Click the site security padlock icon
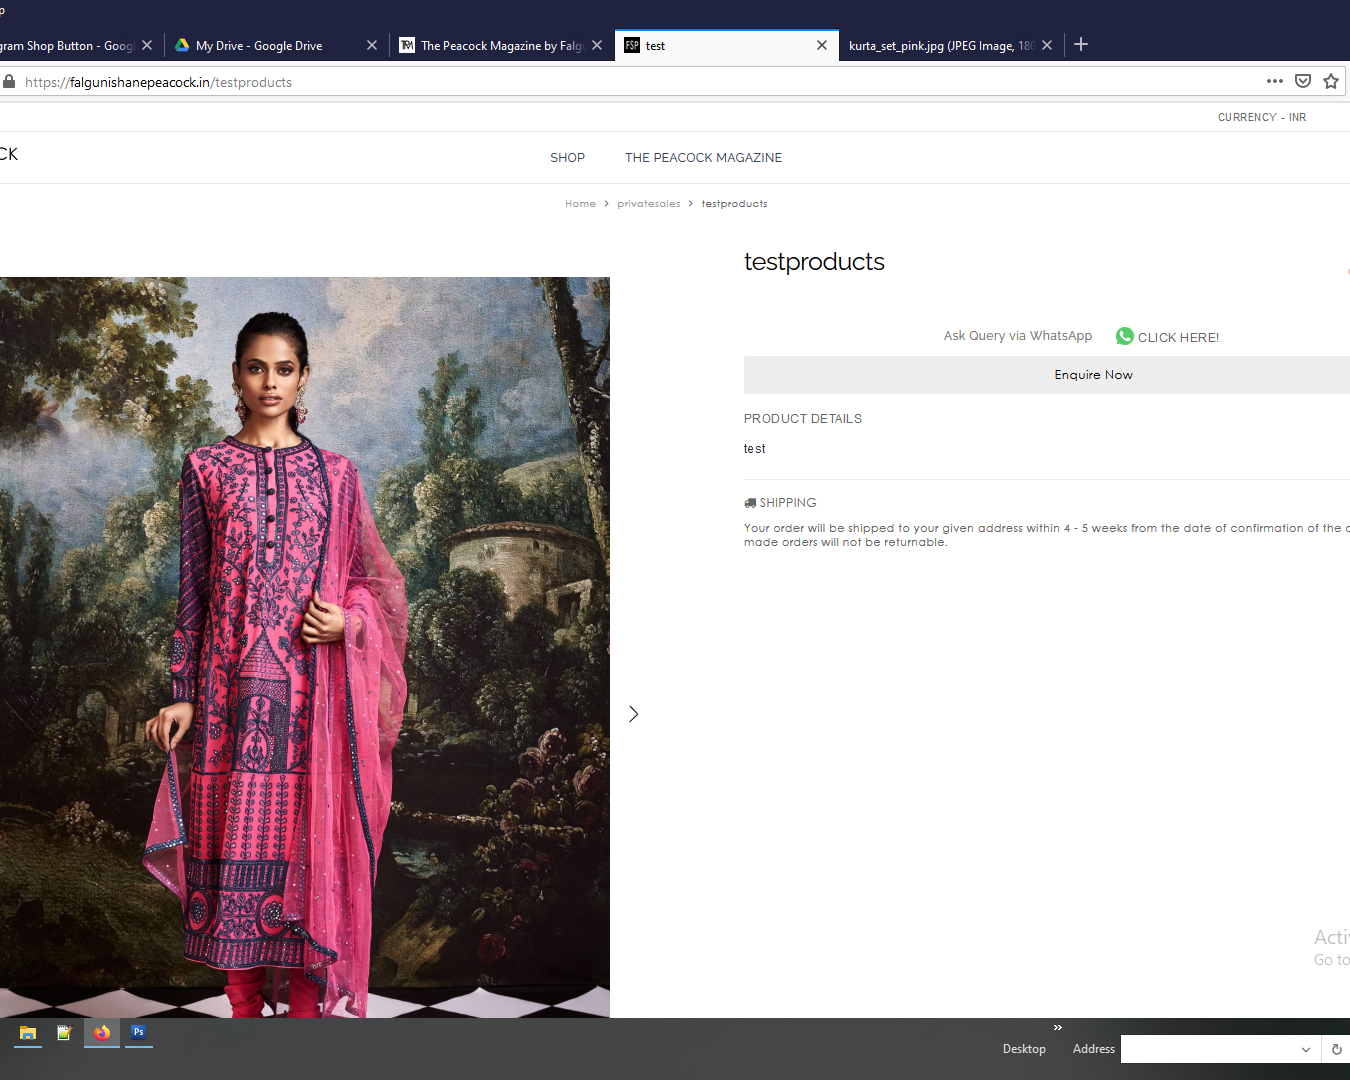The image size is (1350, 1080). [x=9, y=82]
